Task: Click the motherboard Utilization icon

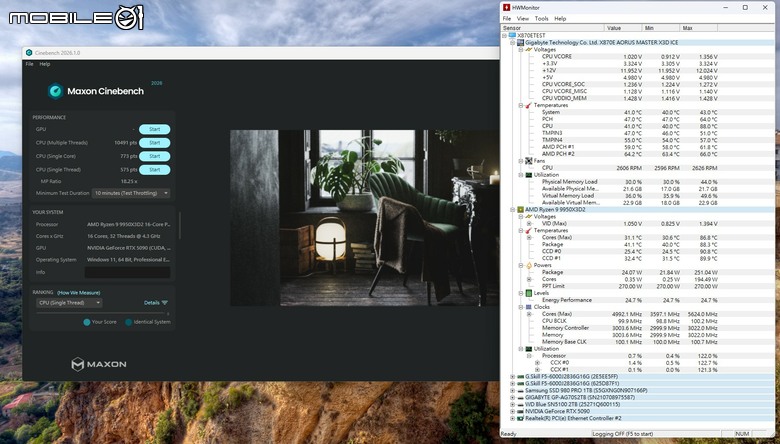Action: 528,175
